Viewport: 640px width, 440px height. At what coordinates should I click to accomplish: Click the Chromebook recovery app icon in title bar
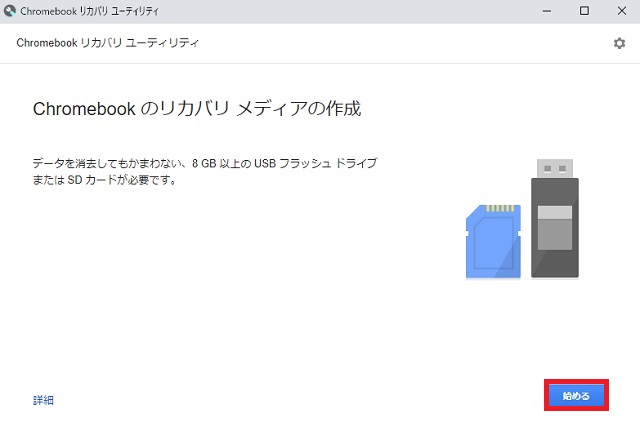pos(9,11)
